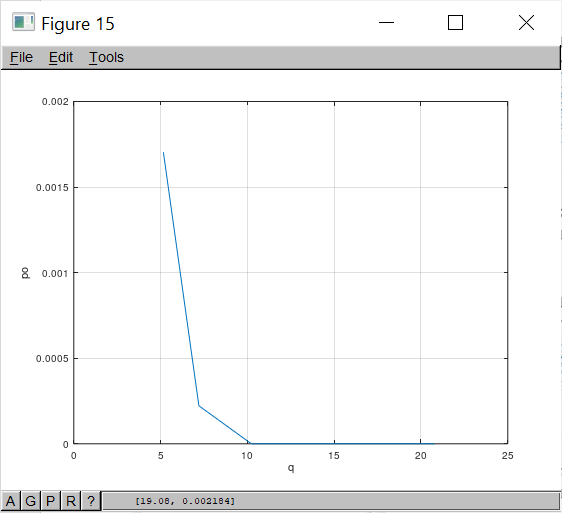The image size is (562, 513).
Task: Click the Figure 15 title text
Action: [x=78, y=24]
